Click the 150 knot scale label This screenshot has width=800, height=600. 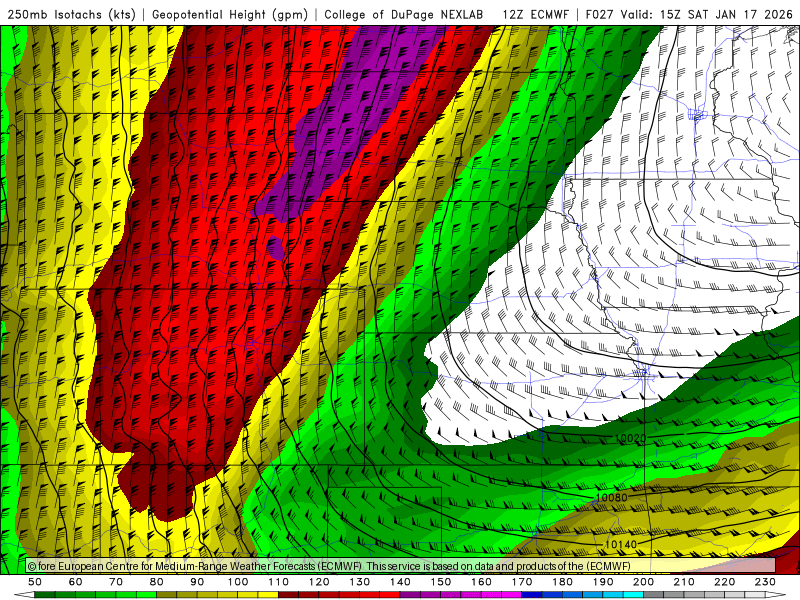coord(441,582)
